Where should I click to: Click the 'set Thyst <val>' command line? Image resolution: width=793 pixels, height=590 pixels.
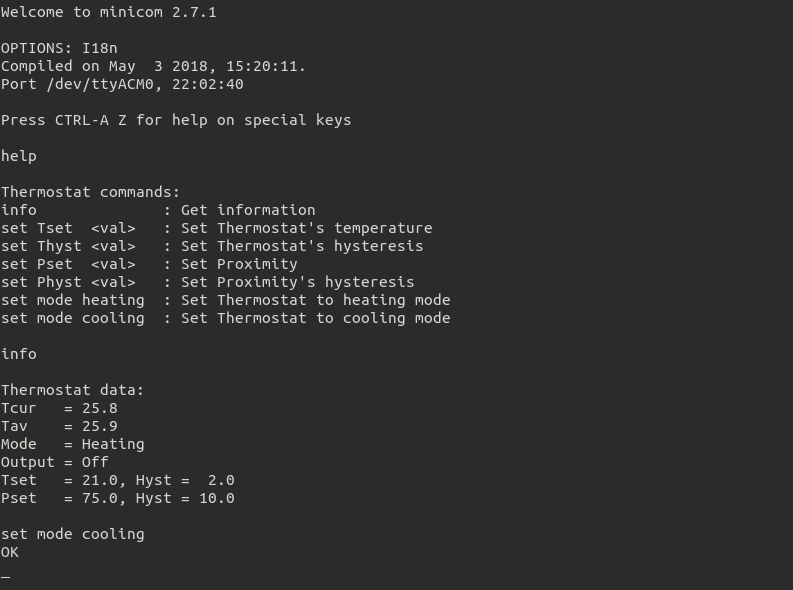coord(68,247)
